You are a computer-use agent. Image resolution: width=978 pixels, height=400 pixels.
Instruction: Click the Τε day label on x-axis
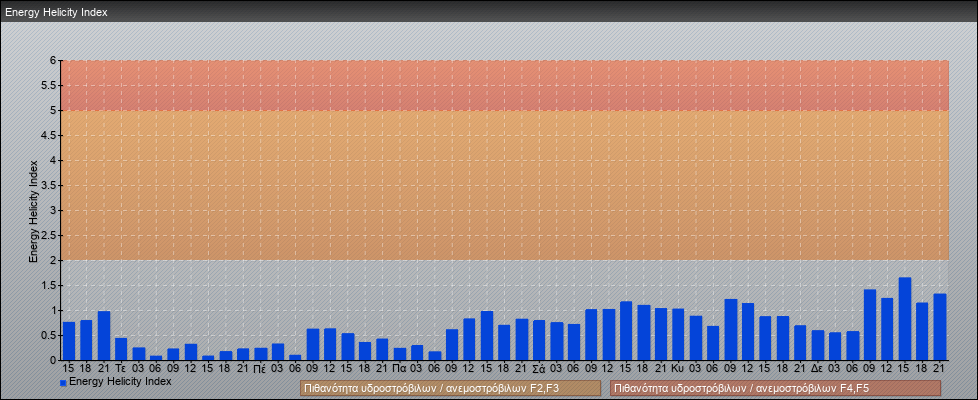[121, 368]
